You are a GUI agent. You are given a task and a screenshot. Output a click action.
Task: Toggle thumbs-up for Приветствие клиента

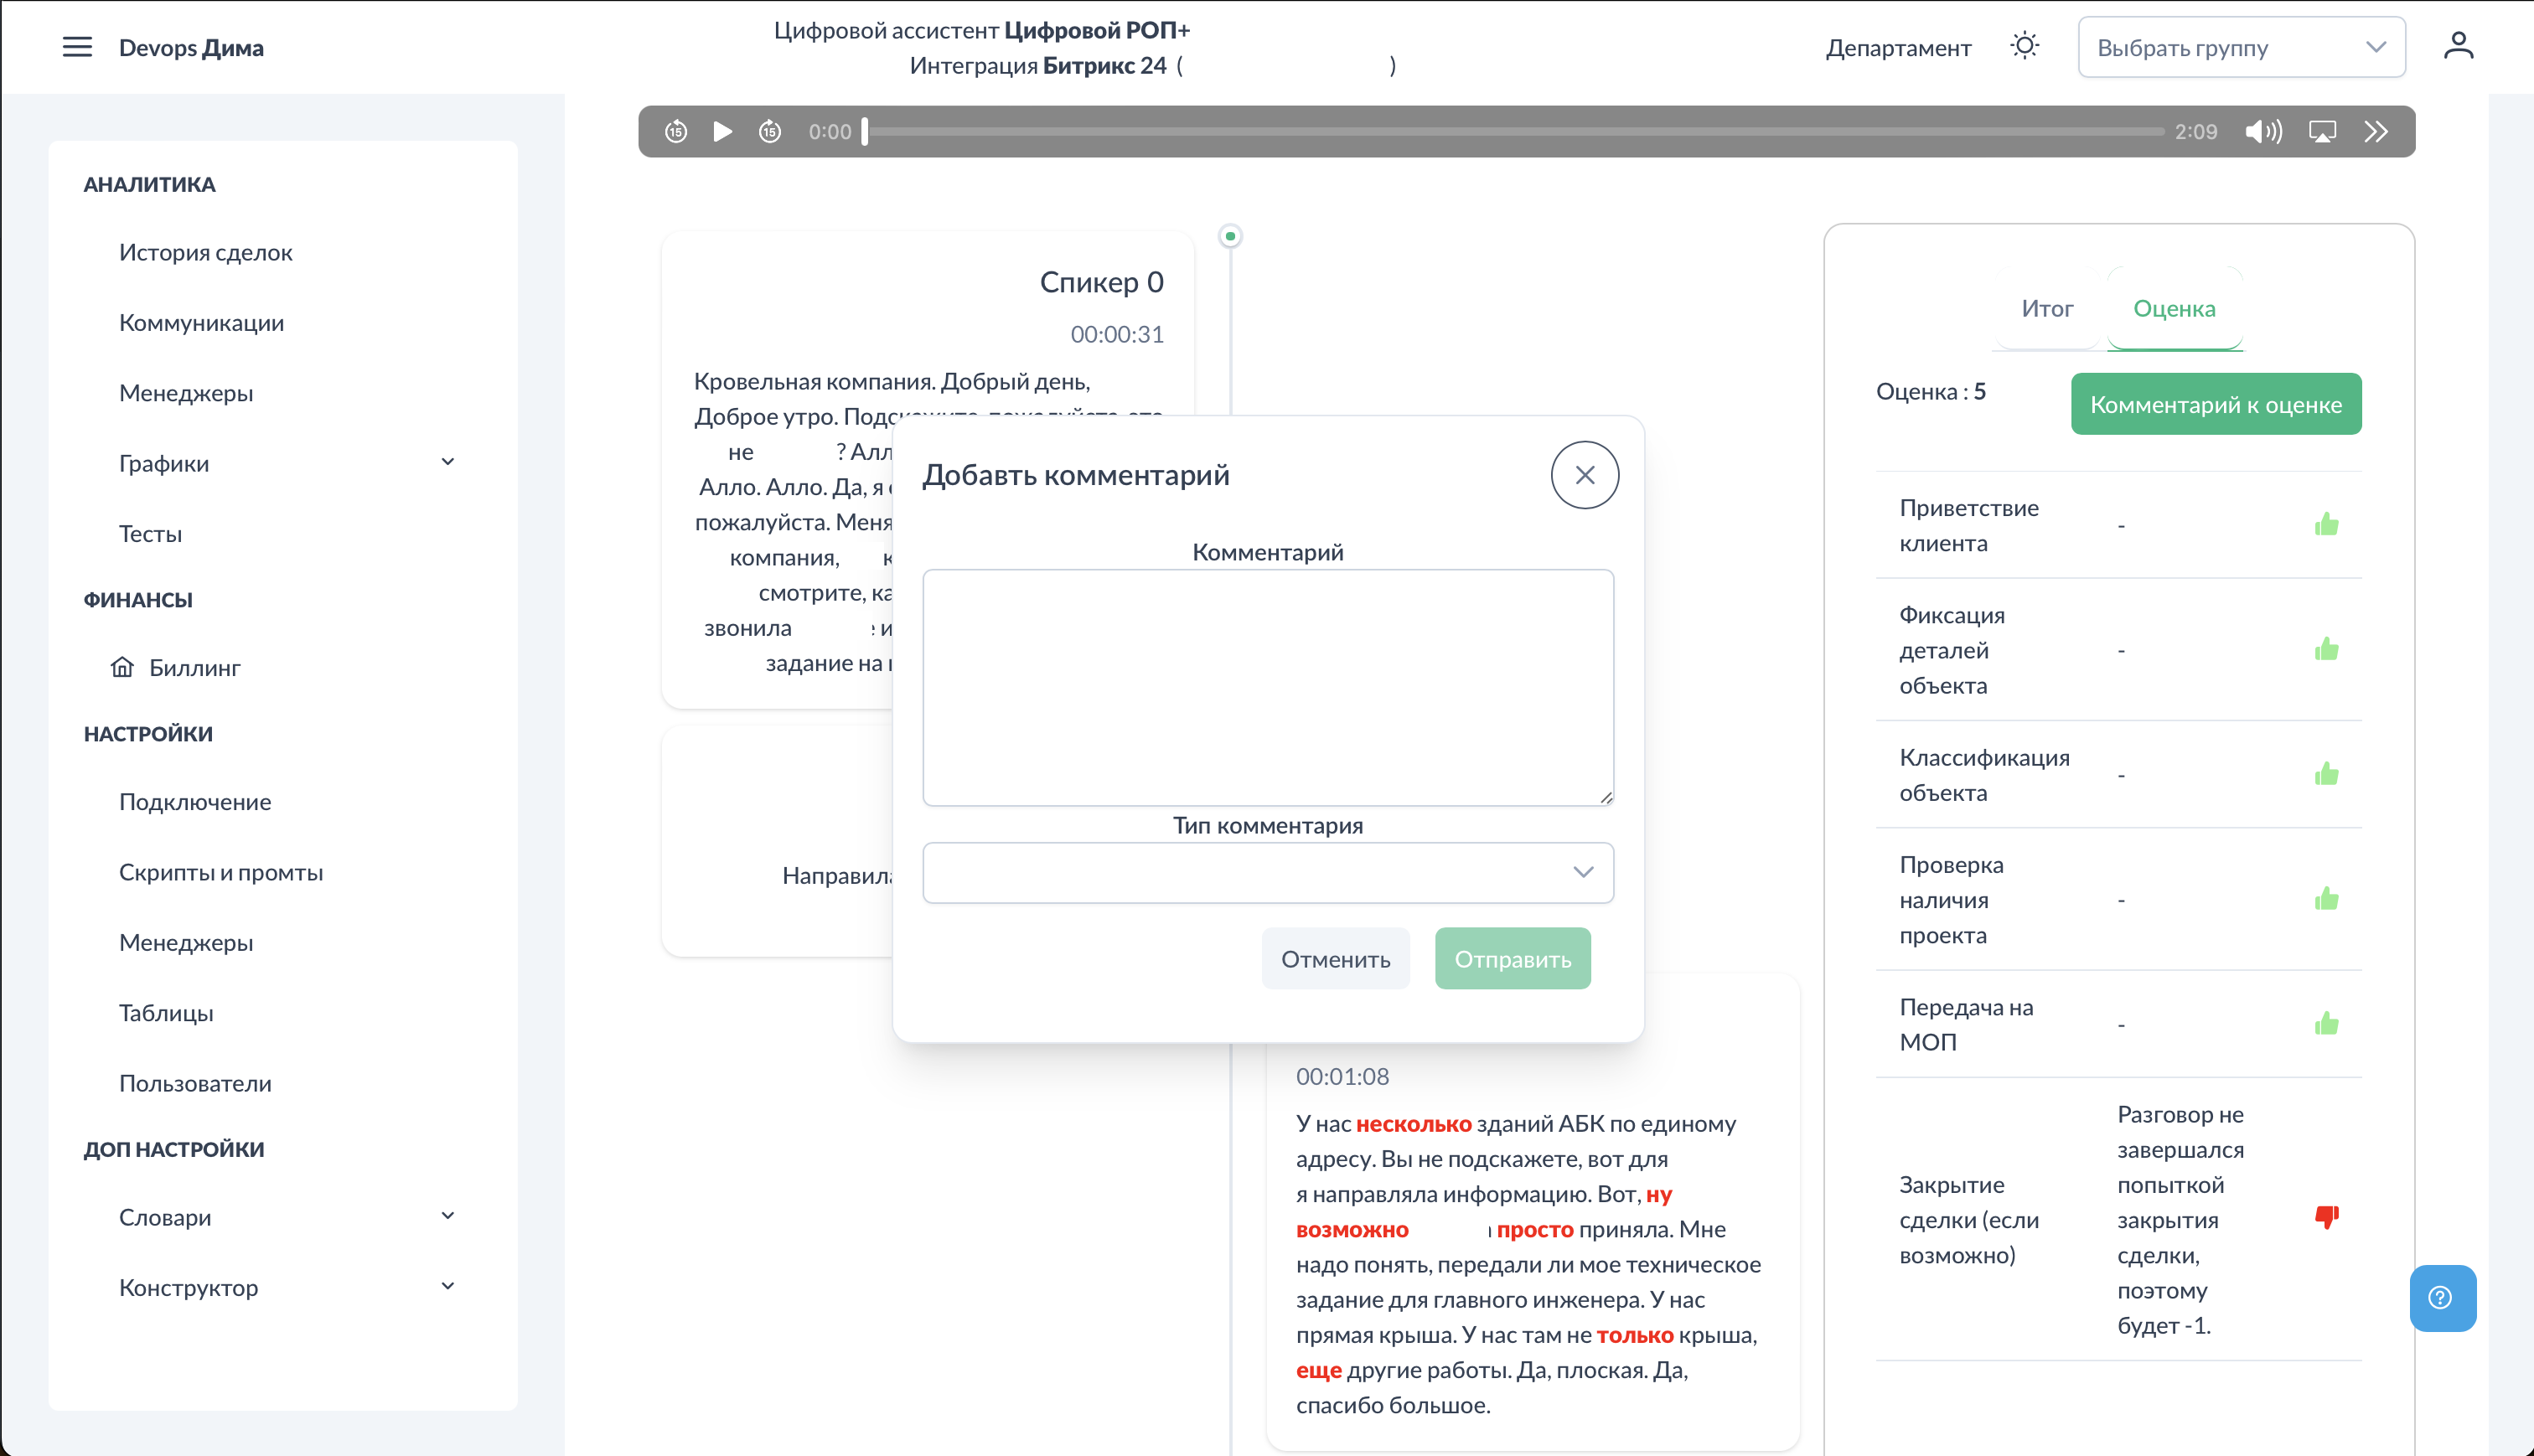pos(2326,524)
